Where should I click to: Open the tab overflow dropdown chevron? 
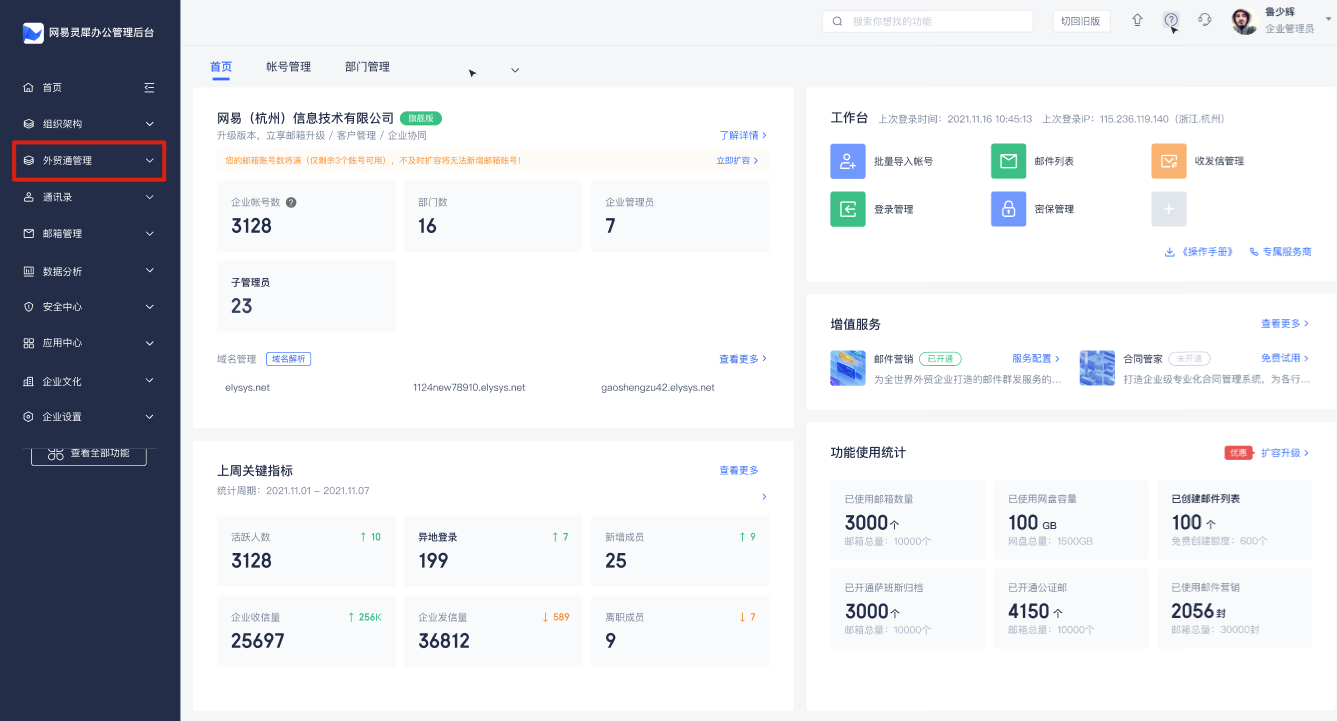(x=515, y=70)
